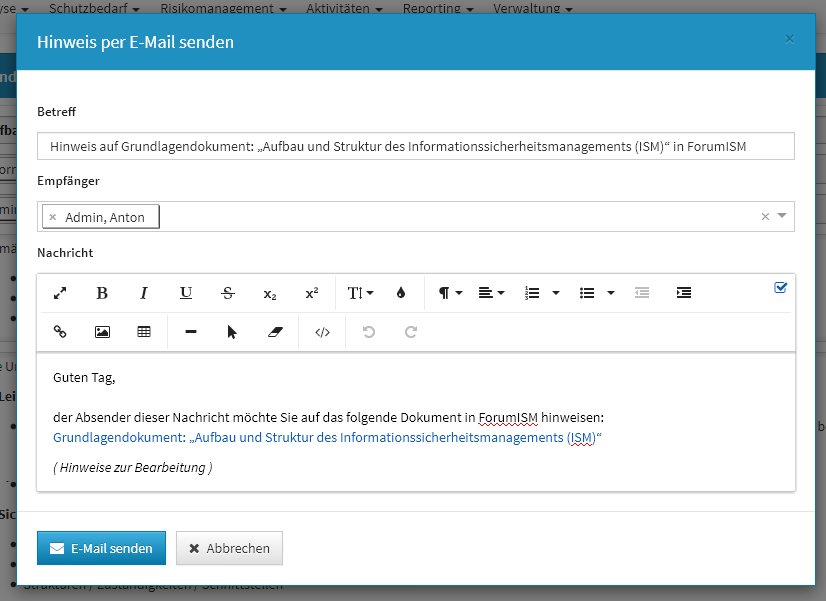Image resolution: width=826 pixels, height=601 pixels.
Task: Apply italic formatting in editor toolbar
Action: (x=144, y=293)
